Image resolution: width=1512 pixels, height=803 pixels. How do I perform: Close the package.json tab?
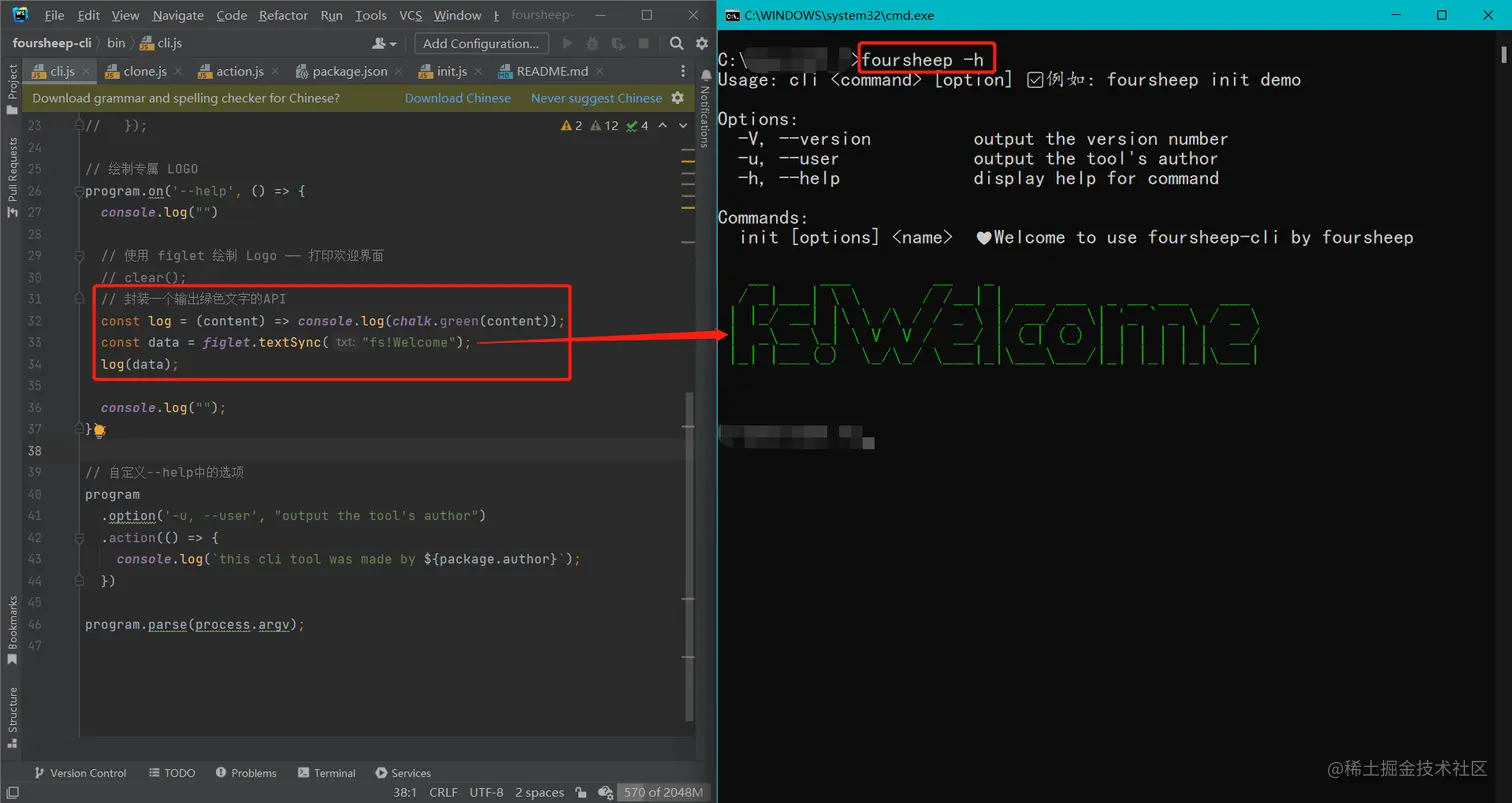398,72
